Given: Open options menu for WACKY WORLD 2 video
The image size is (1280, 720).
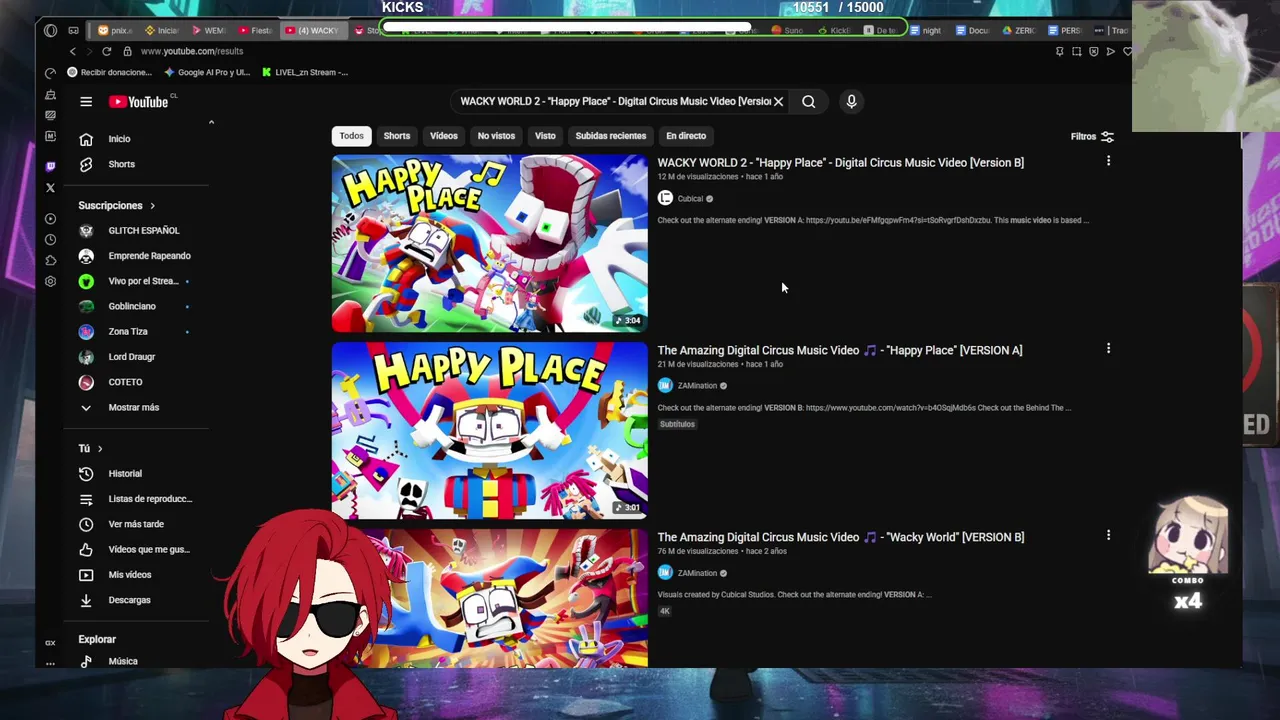Looking at the screenshot, I should click(x=1108, y=161).
